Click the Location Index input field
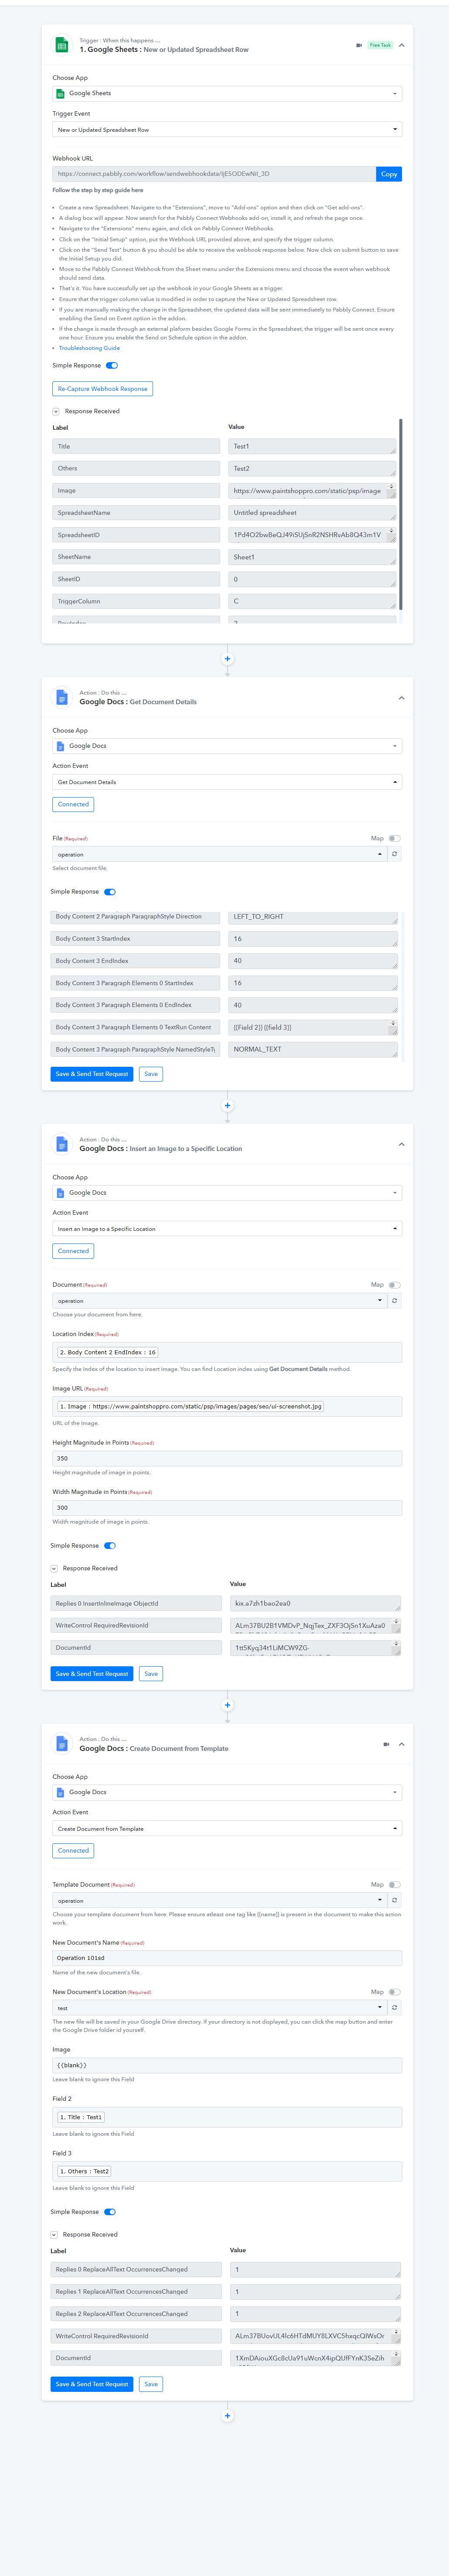This screenshot has width=449, height=2576. pos(227,1352)
